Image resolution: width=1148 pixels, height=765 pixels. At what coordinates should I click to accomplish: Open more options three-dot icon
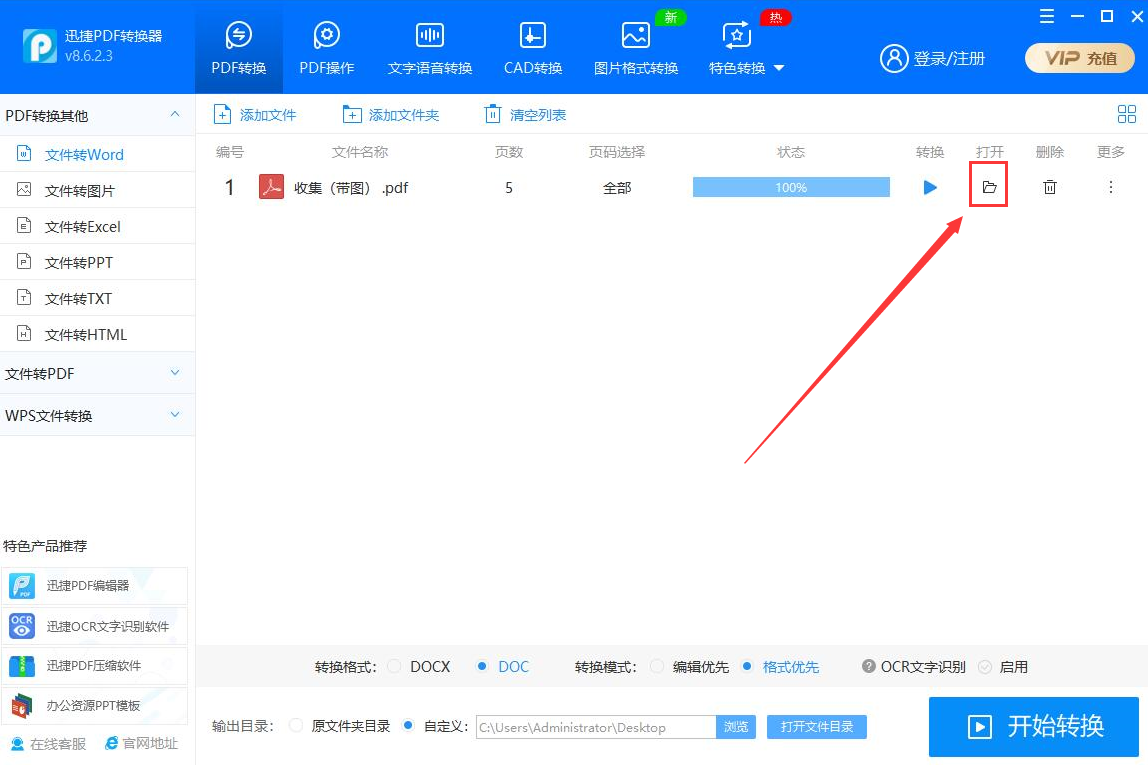pos(1111,187)
